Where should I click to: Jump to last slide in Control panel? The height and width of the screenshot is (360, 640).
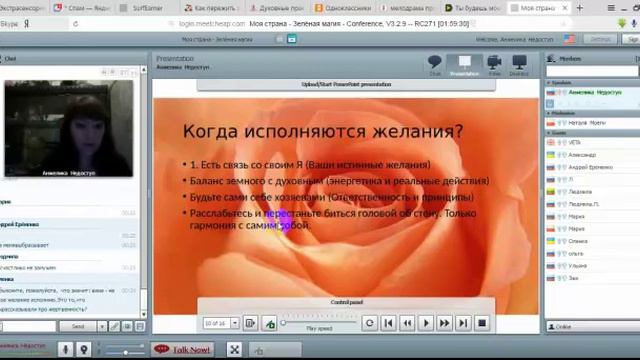463,323
